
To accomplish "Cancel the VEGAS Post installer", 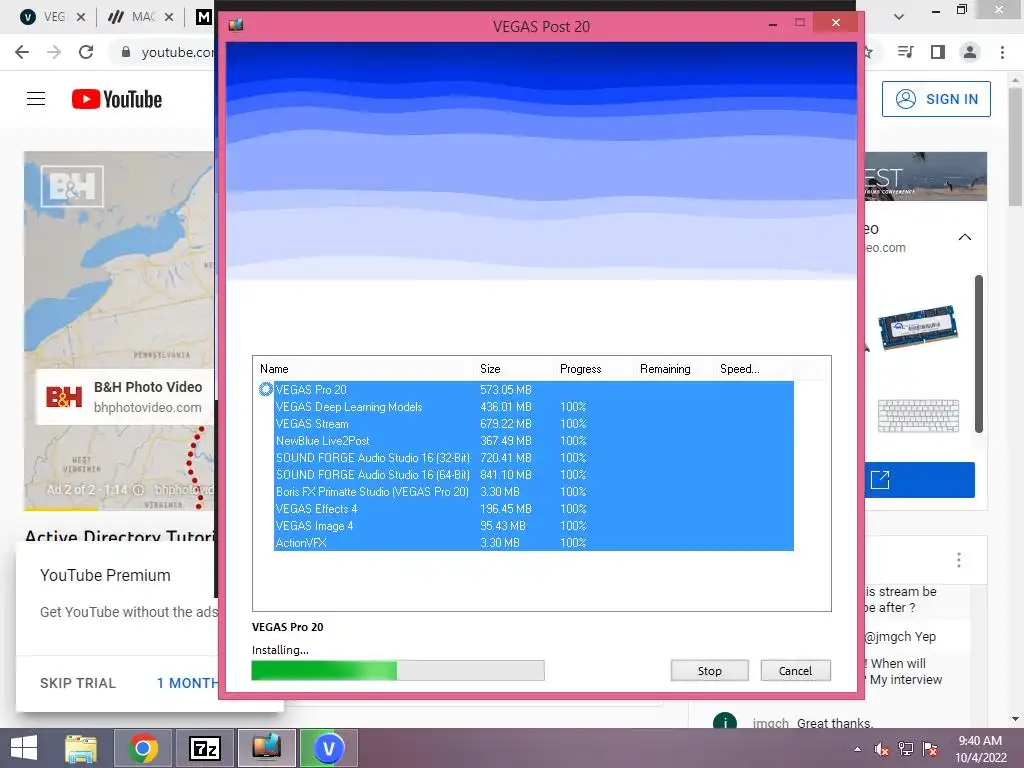I will pos(795,671).
